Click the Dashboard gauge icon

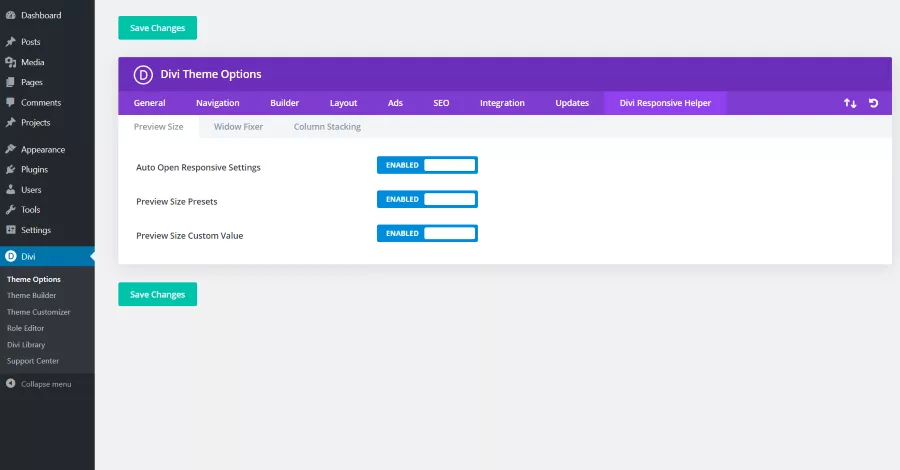click(x=10, y=15)
